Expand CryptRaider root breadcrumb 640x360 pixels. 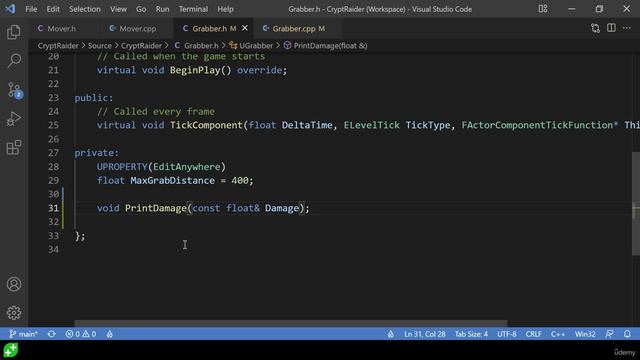pyautogui.click(x=58, y=46)
